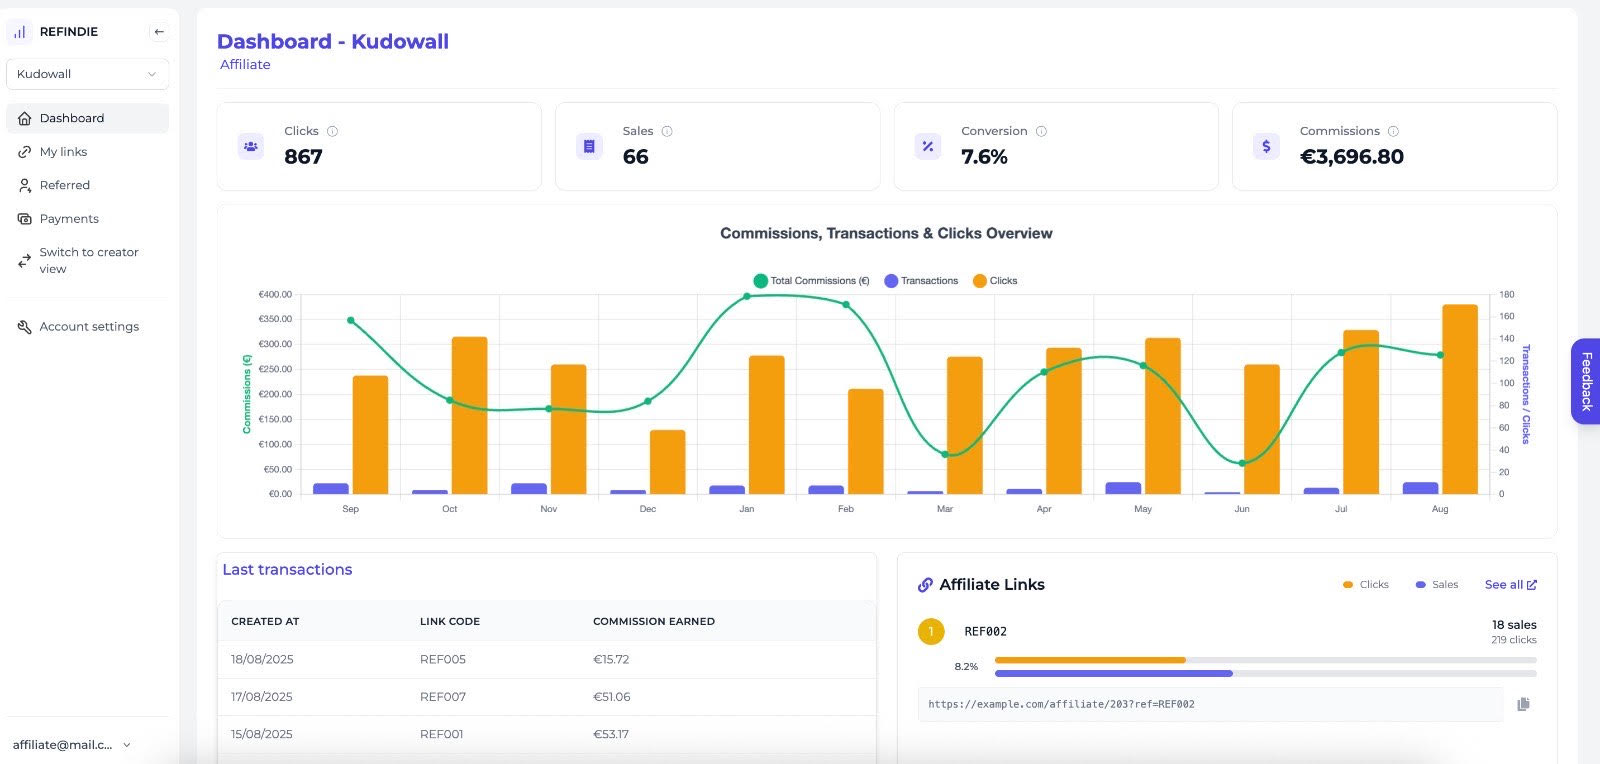Click the See all affiliate links link
Image resolution: width=1600 pixels, height=764 pixels.
coord(1511,585)
